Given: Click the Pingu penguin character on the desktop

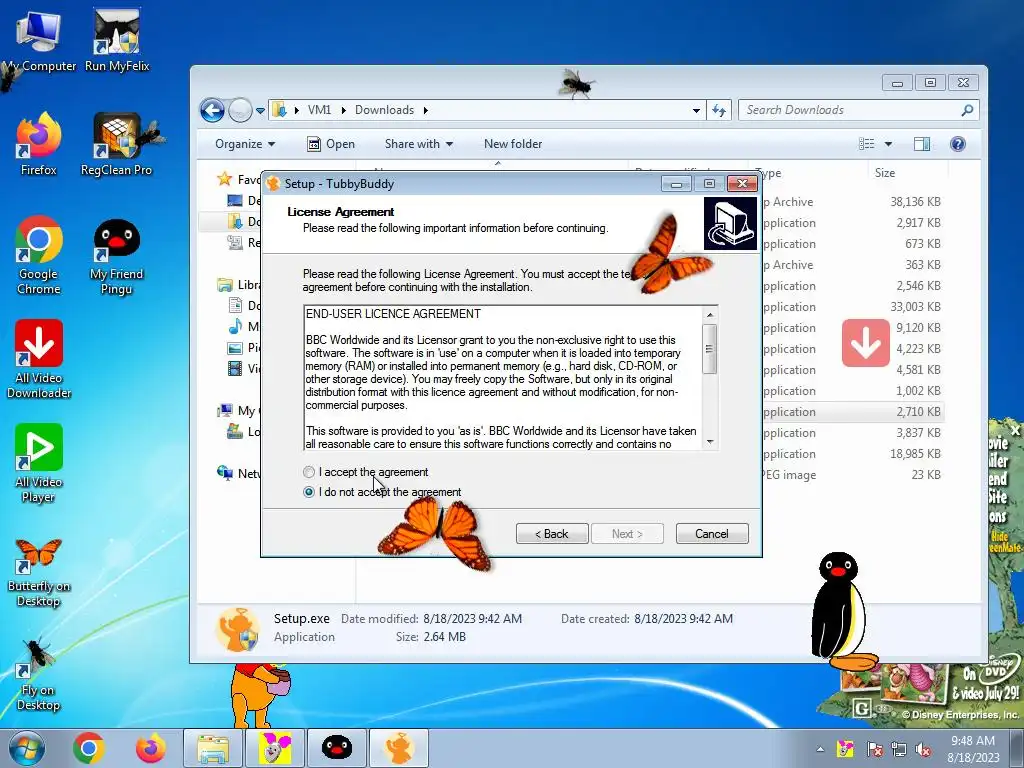Looking at the screenshot, I should (x=842, y=611).
